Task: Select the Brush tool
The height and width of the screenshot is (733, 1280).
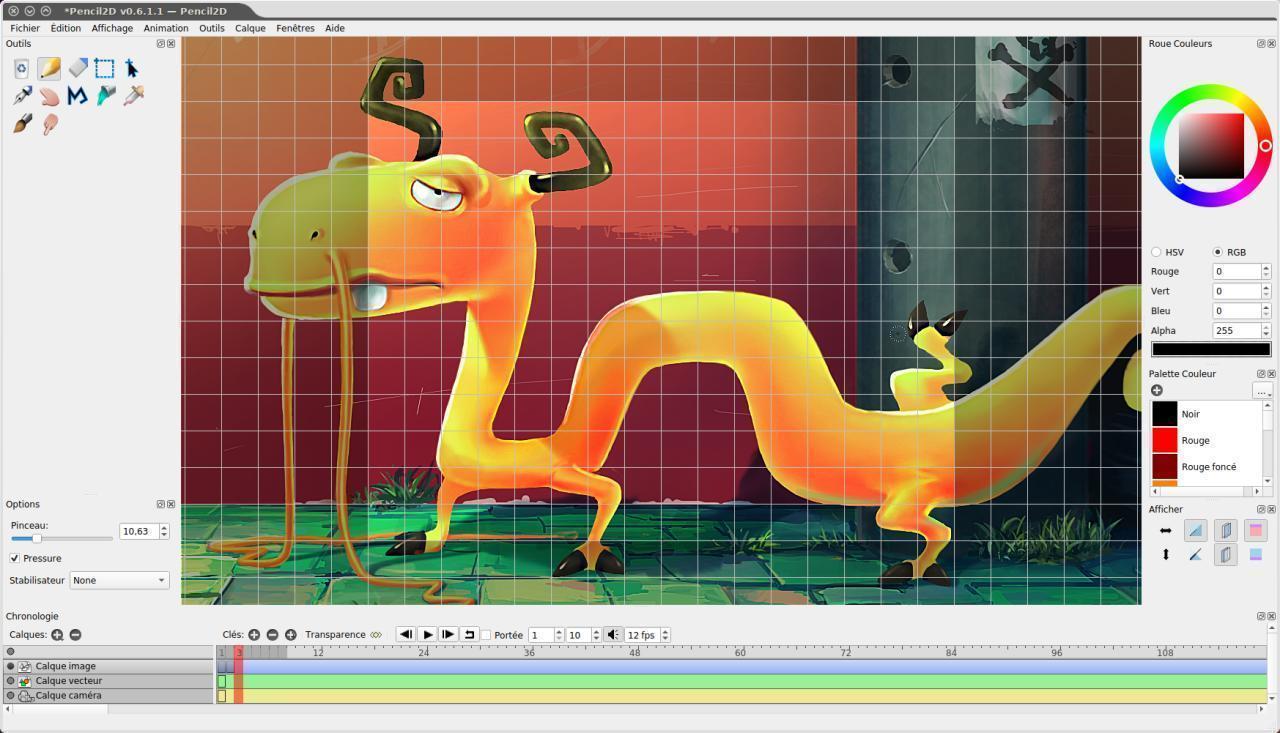Action: pyautogui.click(x=21, y=124)
